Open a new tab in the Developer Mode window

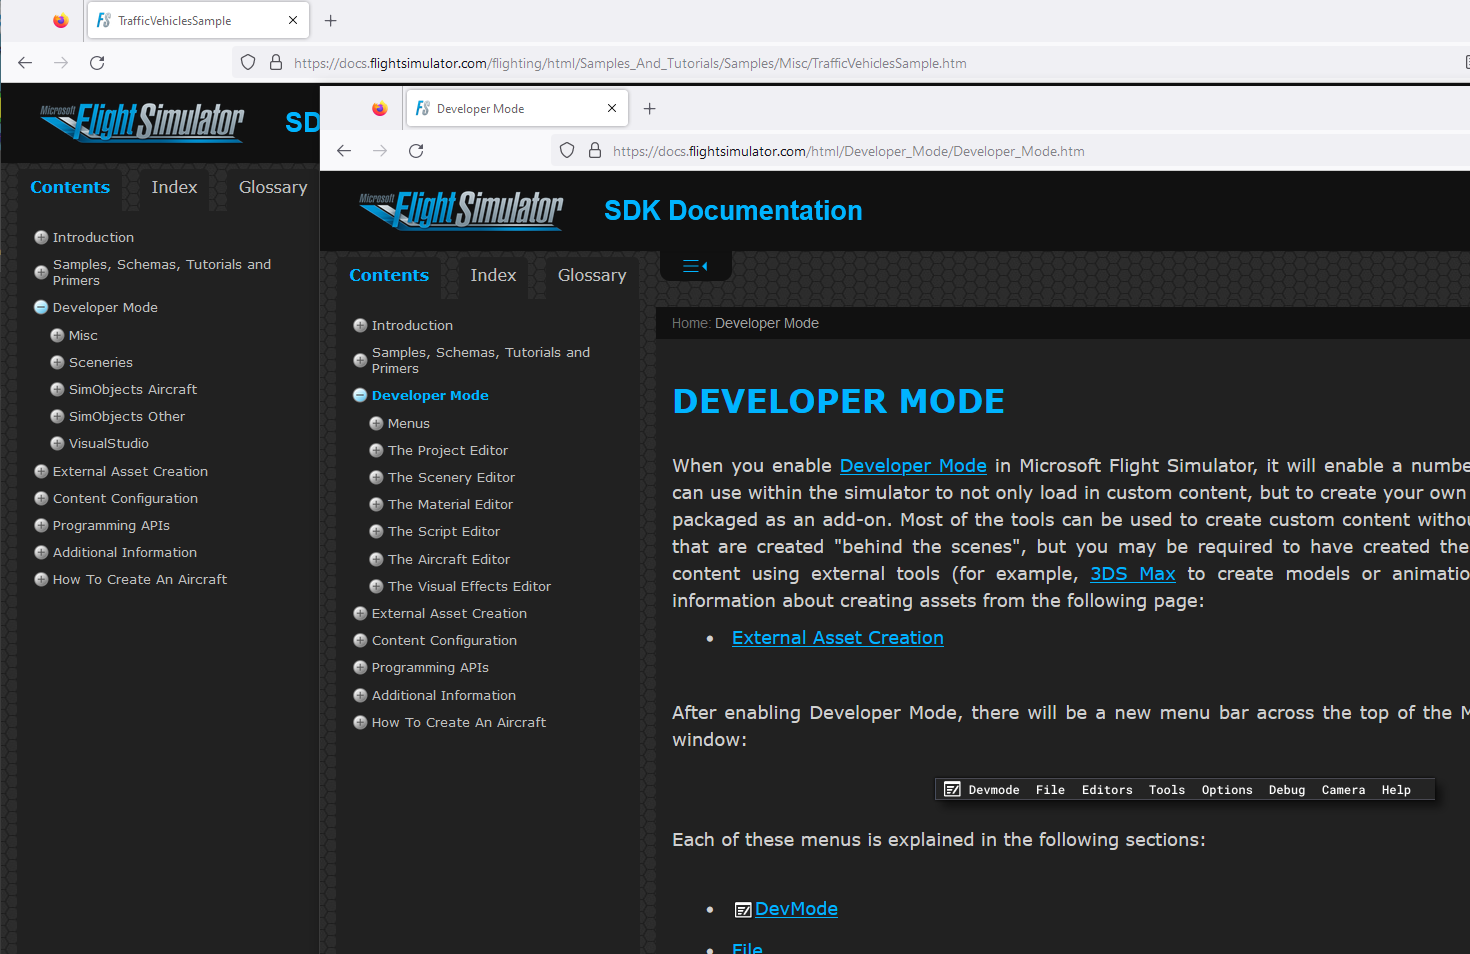tap(650, 109)
